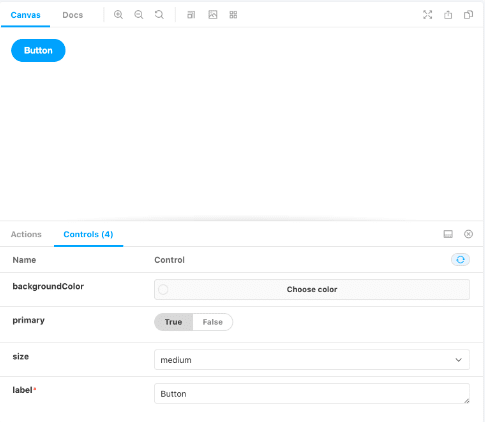Enter fullscreen mode icon
The image size is (485, 422).
(x=428, y=15)
